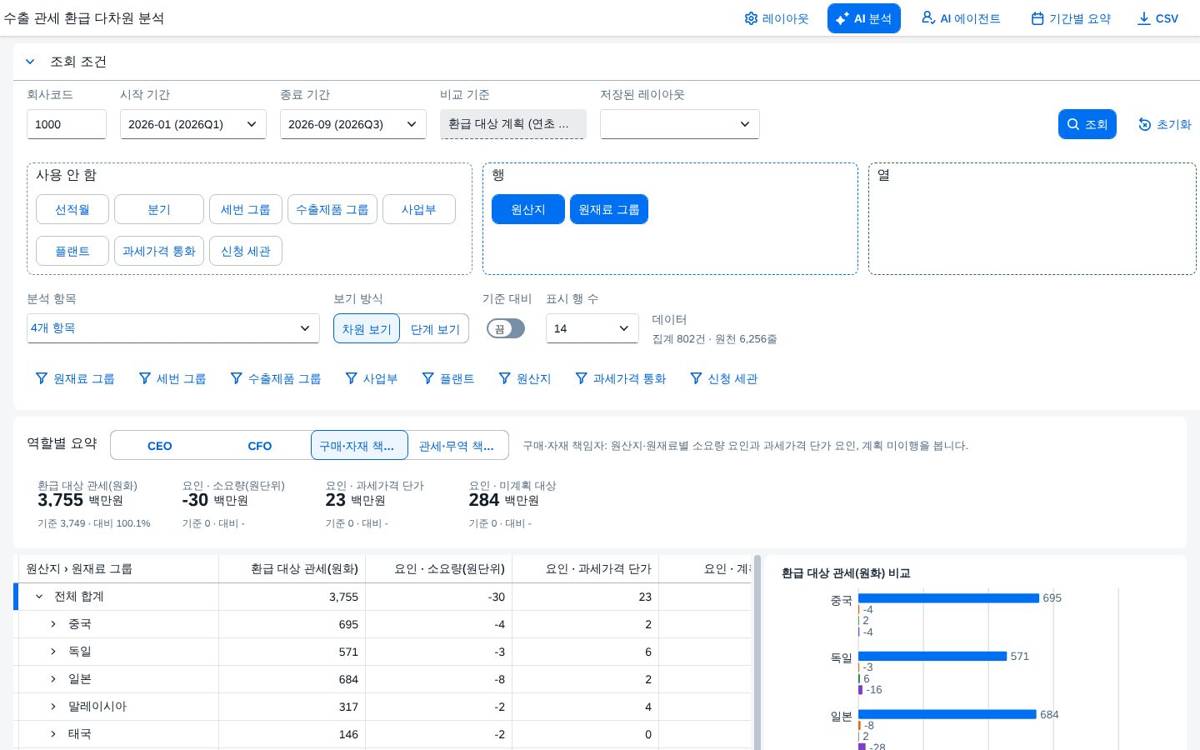Expand the 독일 row in the table
The height and width of the screenshot is (750, 1200).
[x=53, y=652]
